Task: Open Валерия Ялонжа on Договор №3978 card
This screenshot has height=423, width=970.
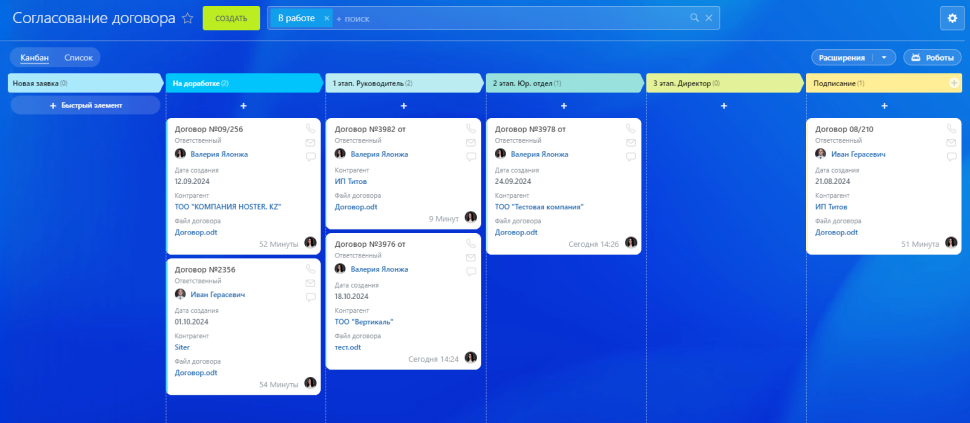Action: pos(540,154)
